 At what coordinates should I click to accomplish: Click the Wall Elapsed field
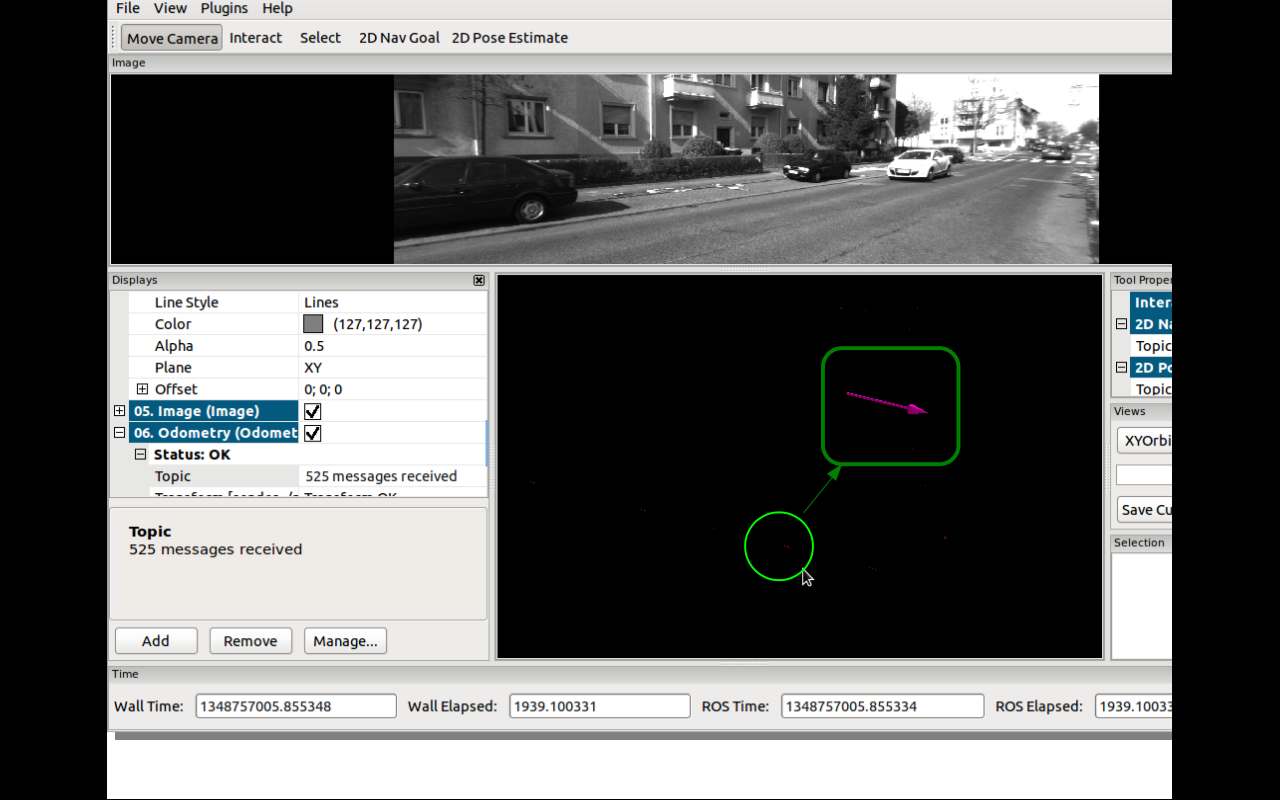(600, 706)
